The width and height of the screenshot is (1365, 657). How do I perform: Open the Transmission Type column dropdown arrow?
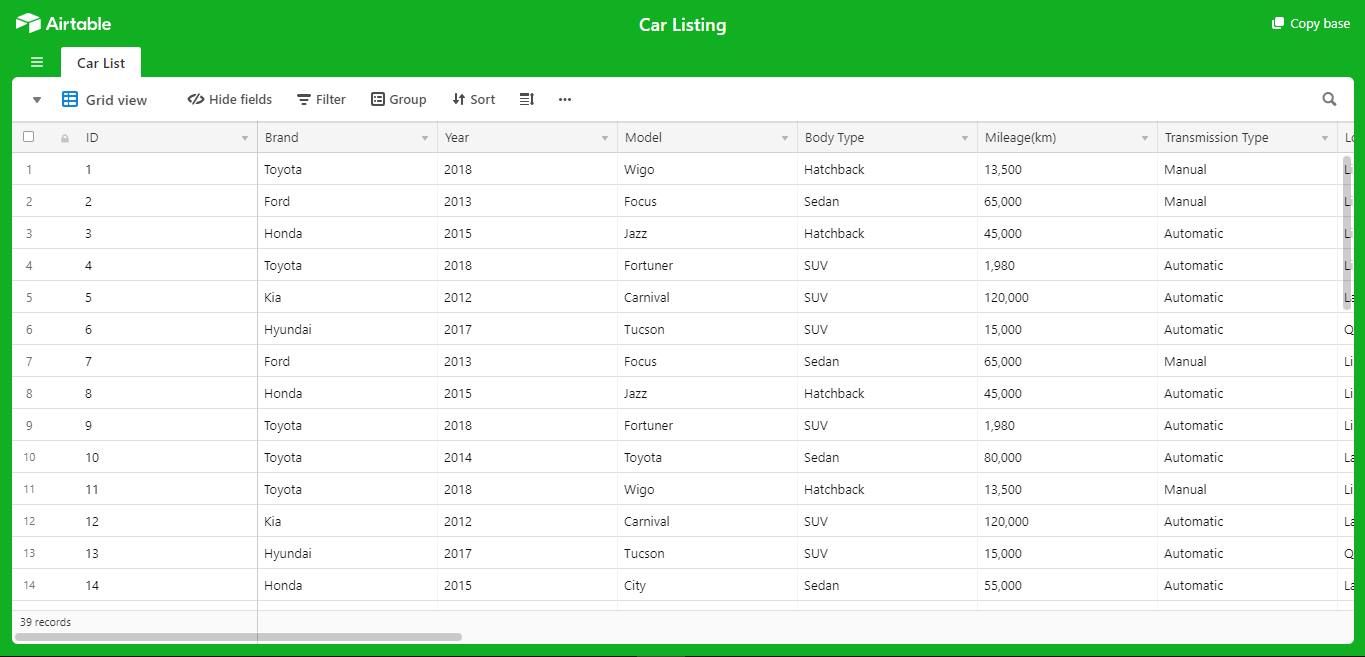(x=1325, y=138)
